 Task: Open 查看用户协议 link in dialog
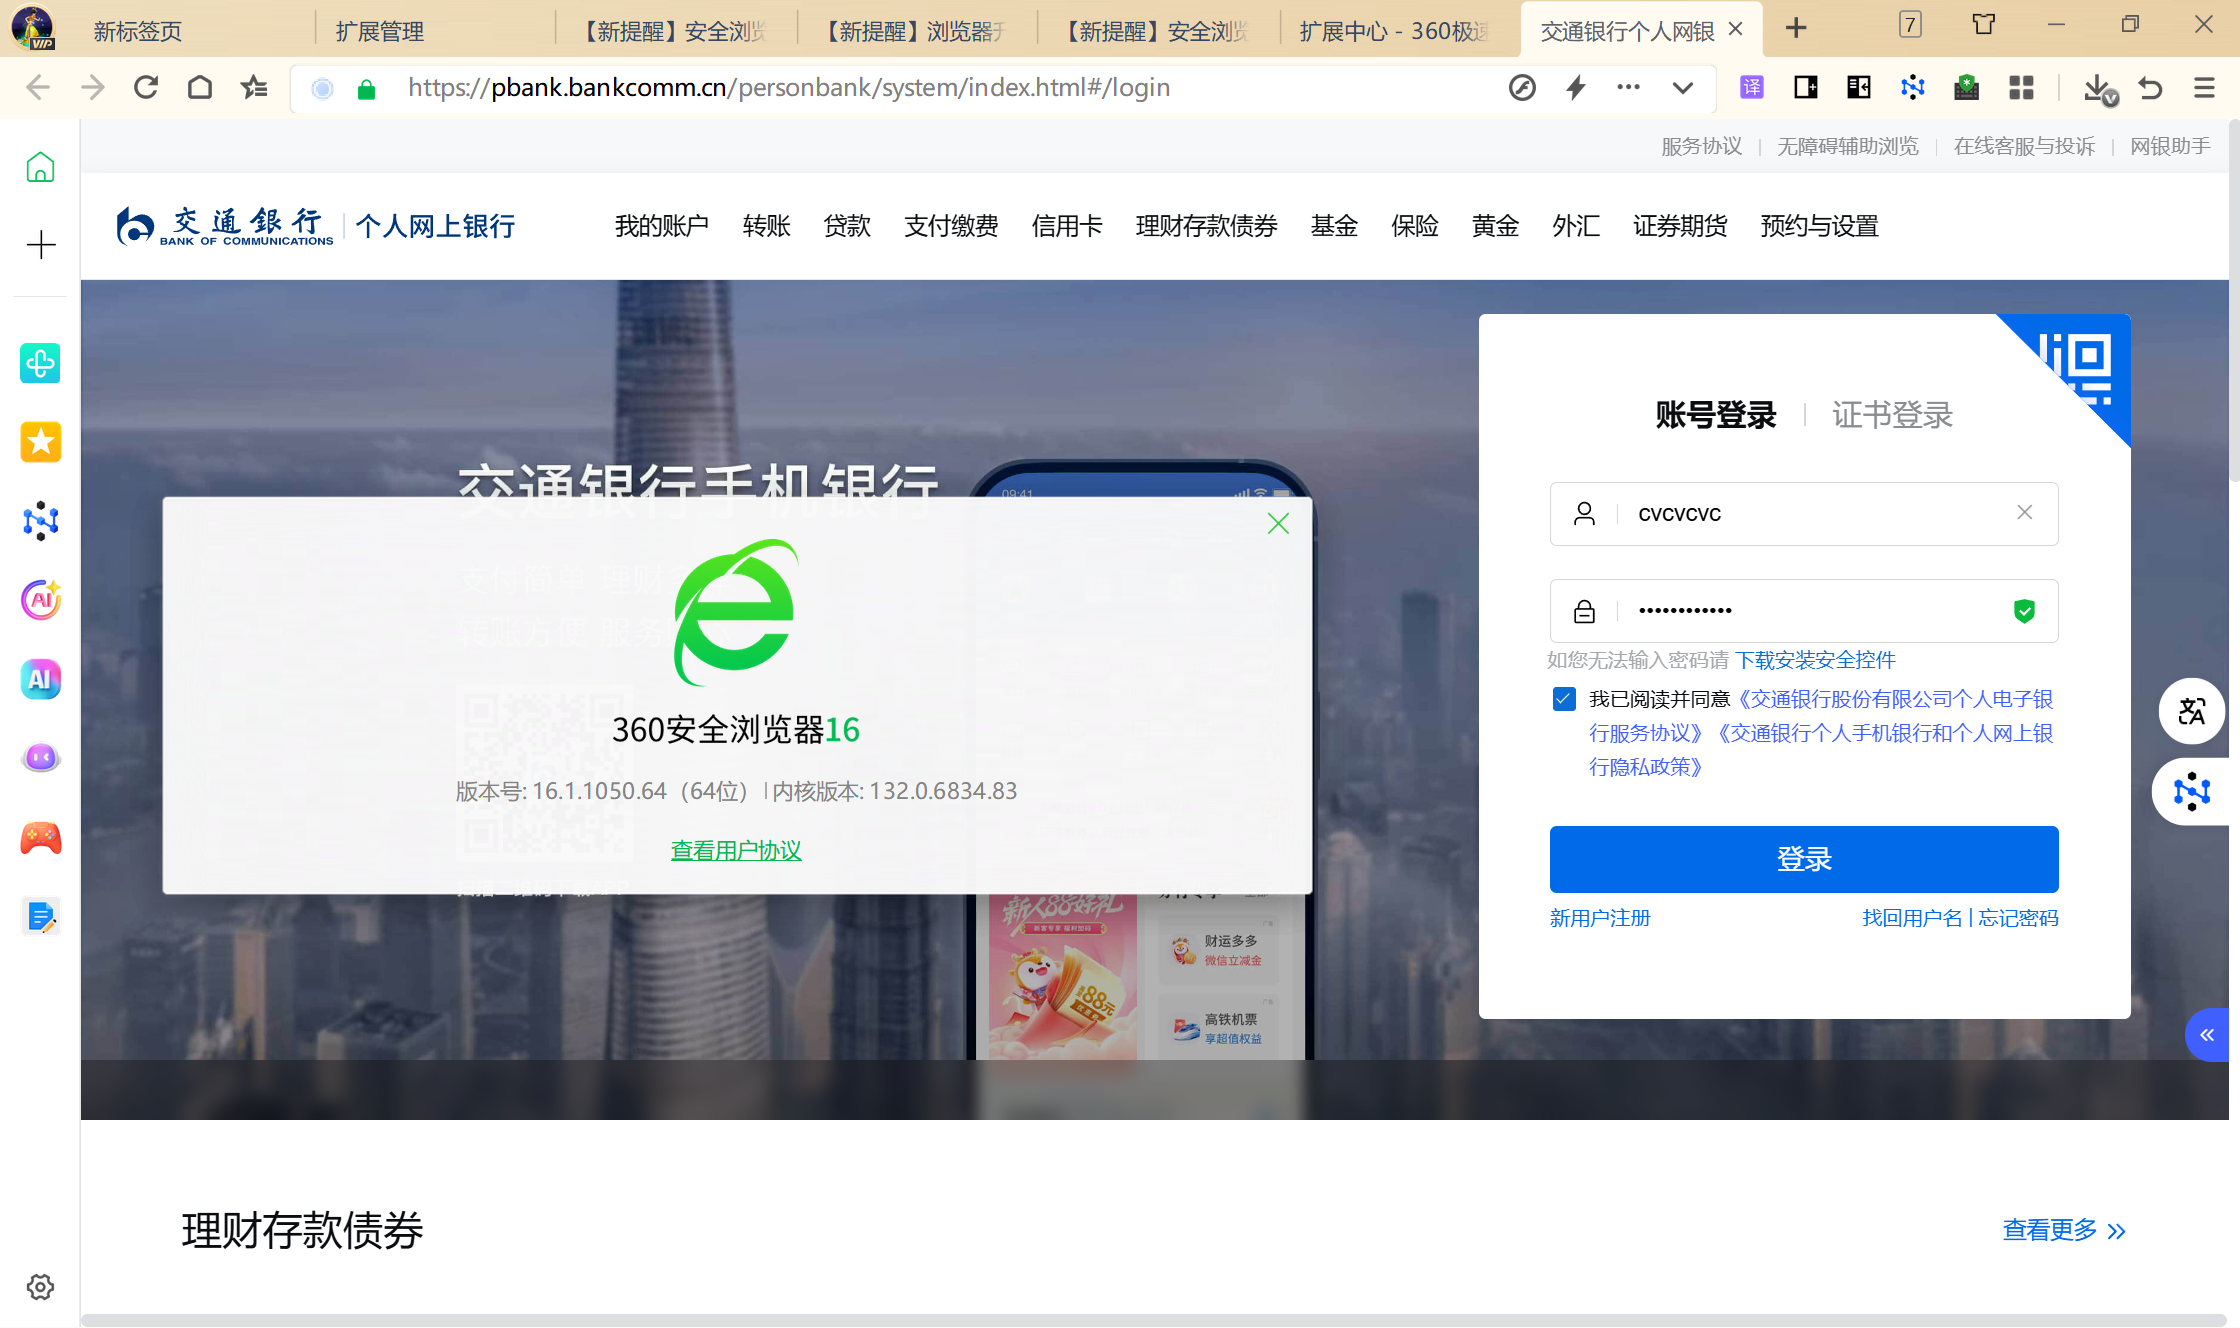(x=736, y=851)
